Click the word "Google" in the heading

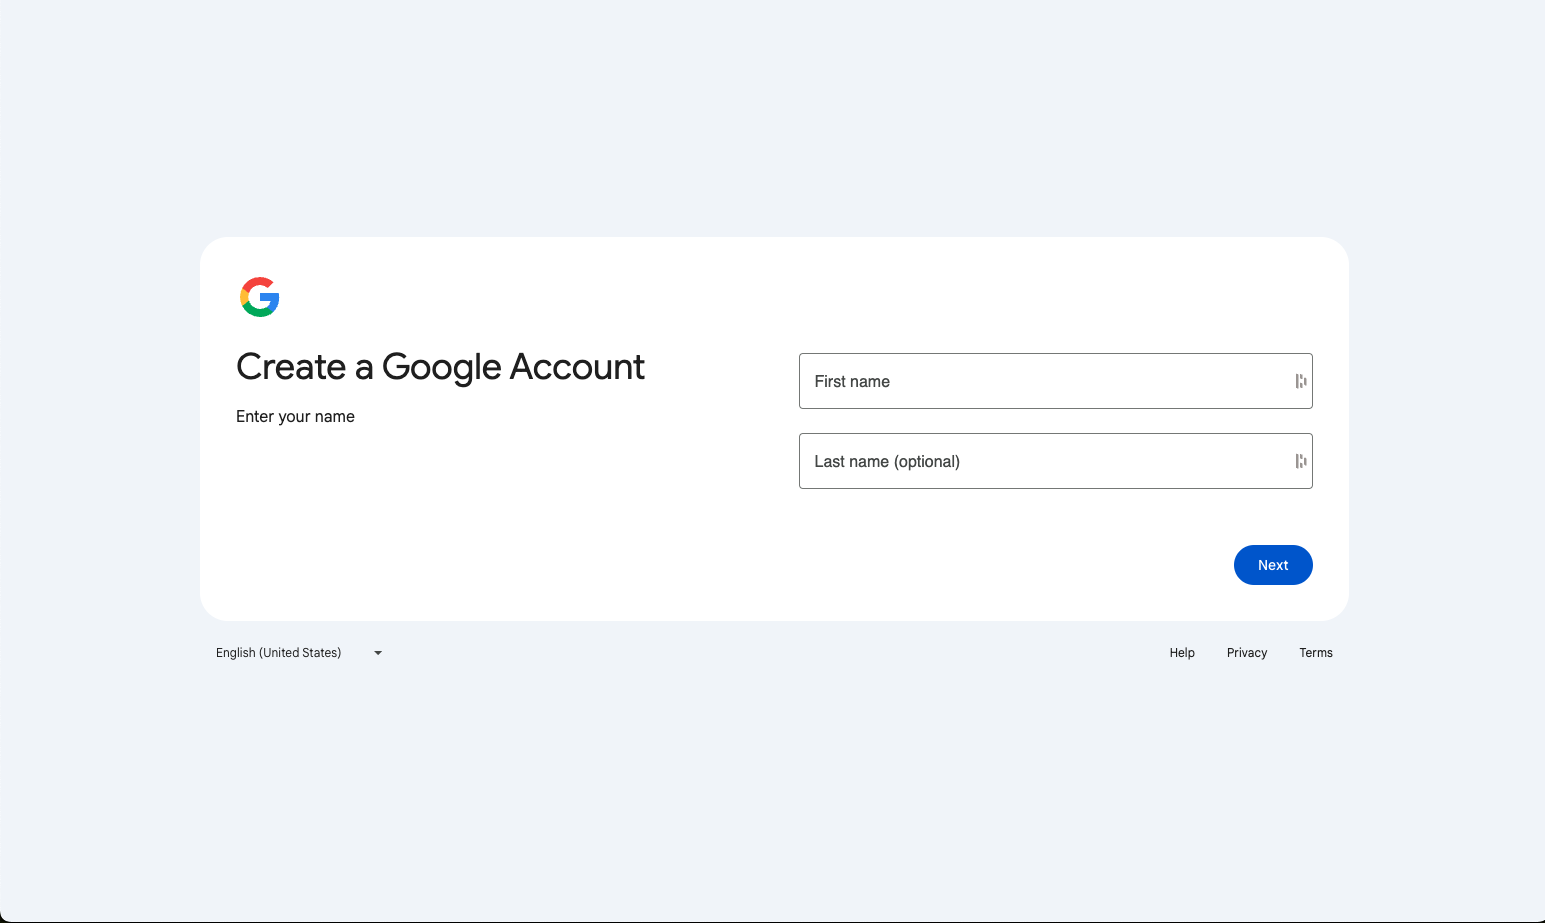(x=441, y=367)
